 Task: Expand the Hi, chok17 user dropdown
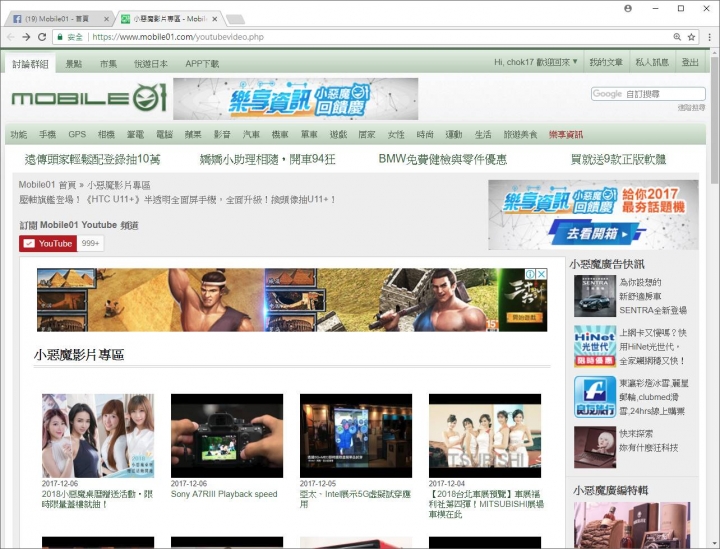tap(535, 62)
